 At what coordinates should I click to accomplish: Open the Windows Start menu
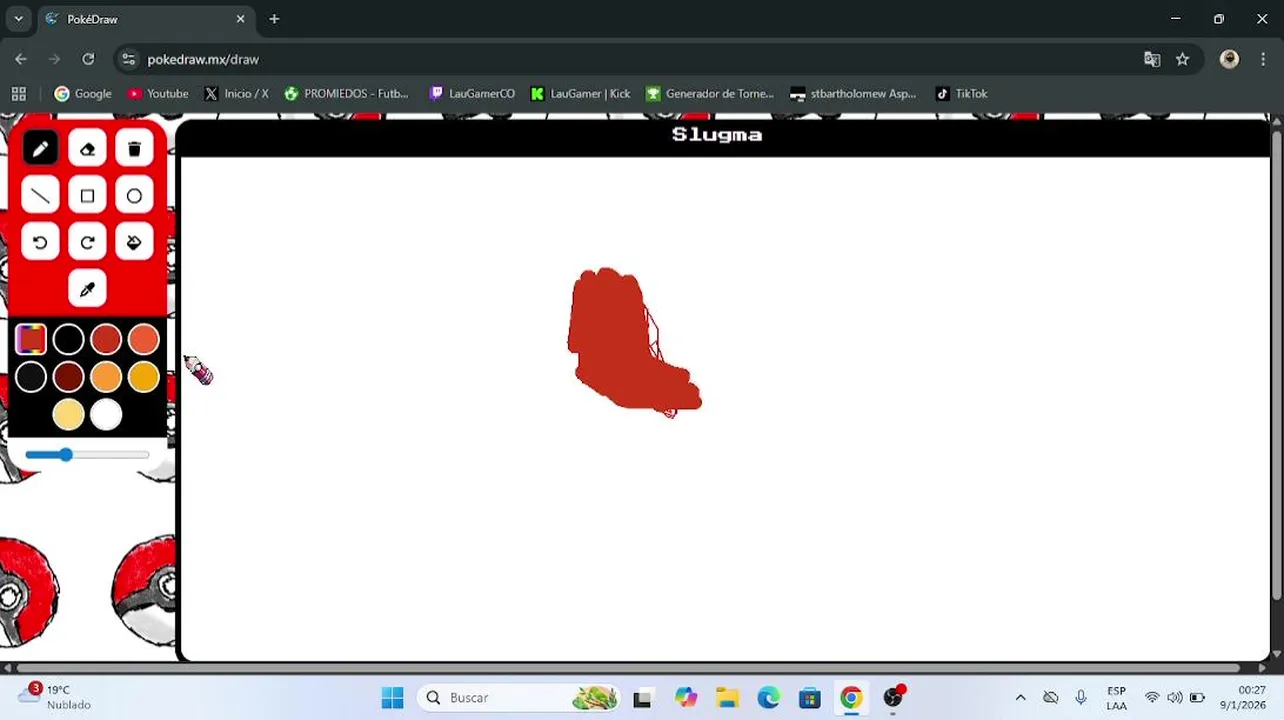[x=392, y=698]
